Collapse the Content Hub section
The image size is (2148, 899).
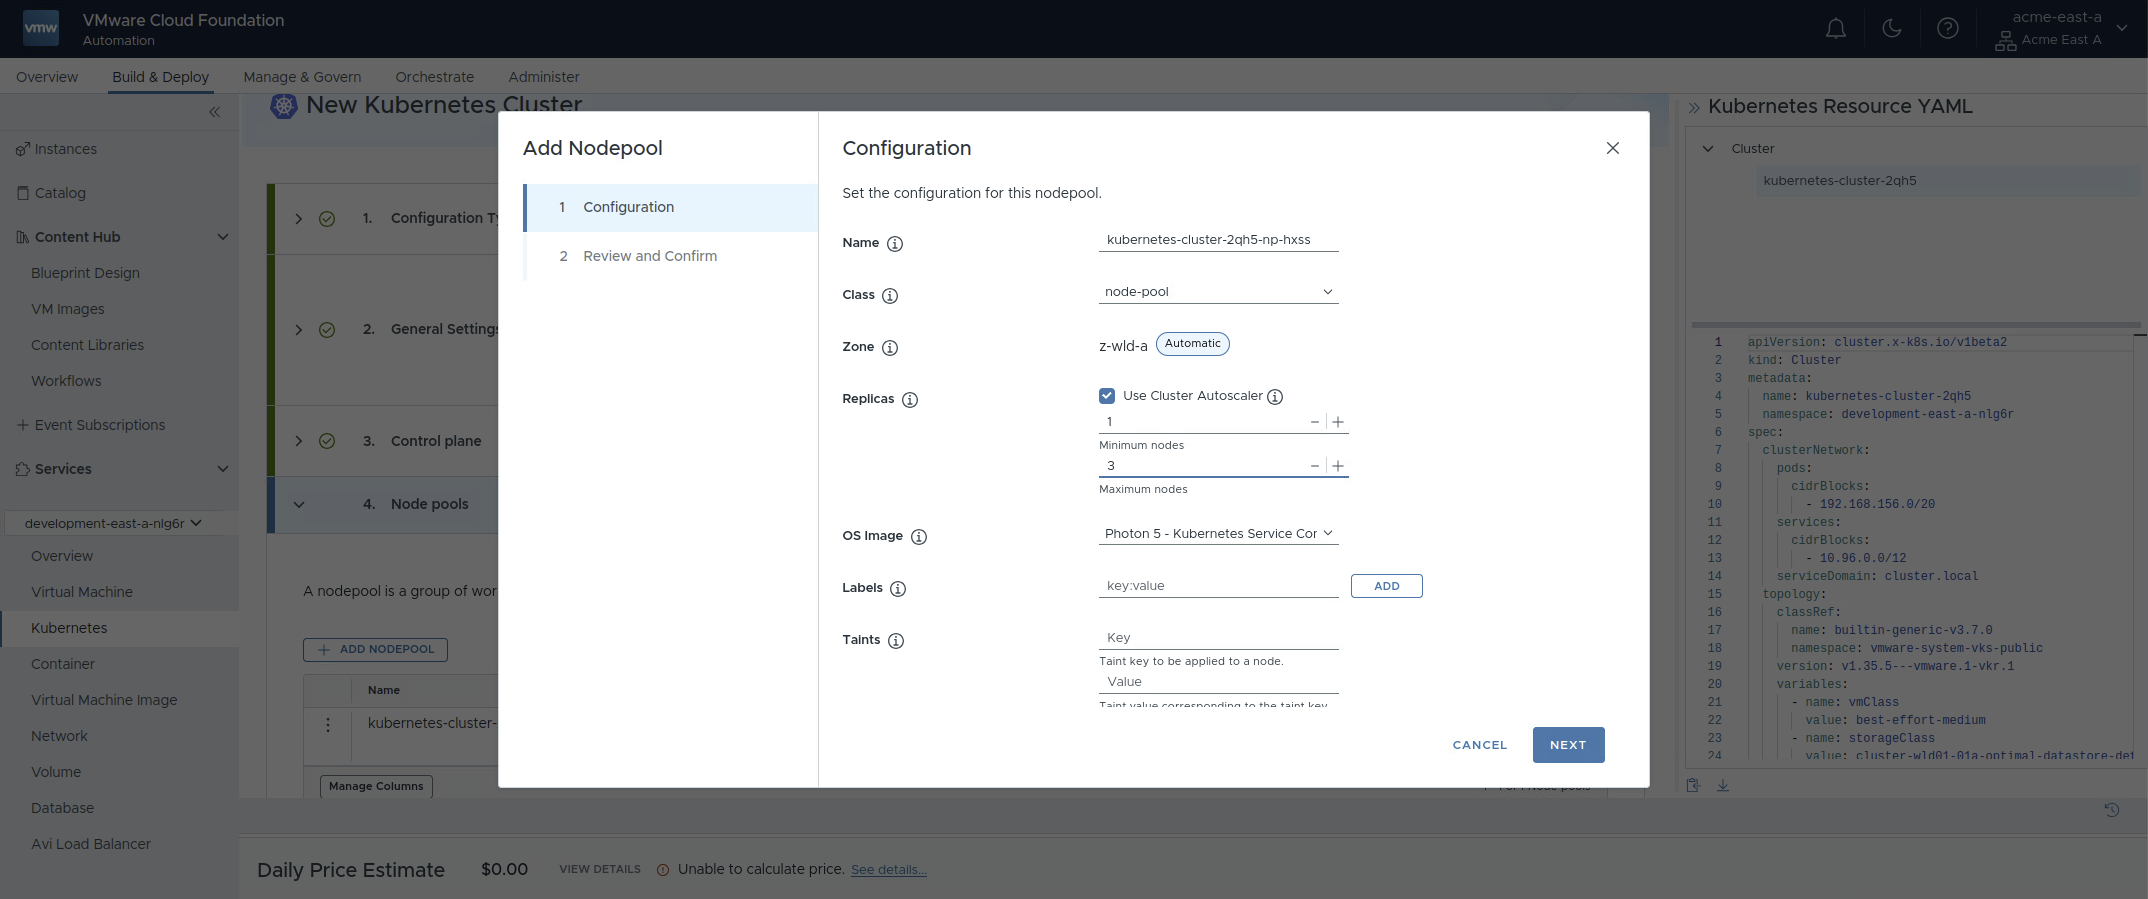(x=223, y=237)
